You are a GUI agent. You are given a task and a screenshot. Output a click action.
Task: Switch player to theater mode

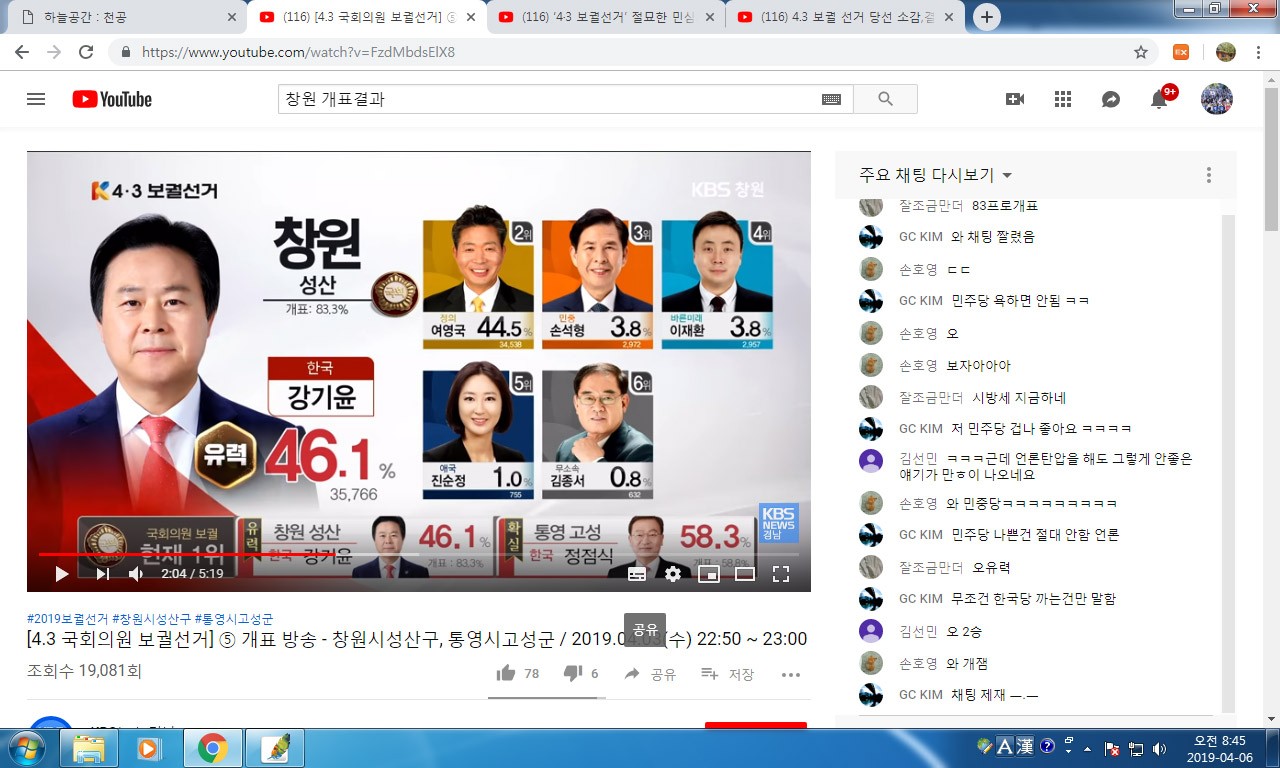745,574
